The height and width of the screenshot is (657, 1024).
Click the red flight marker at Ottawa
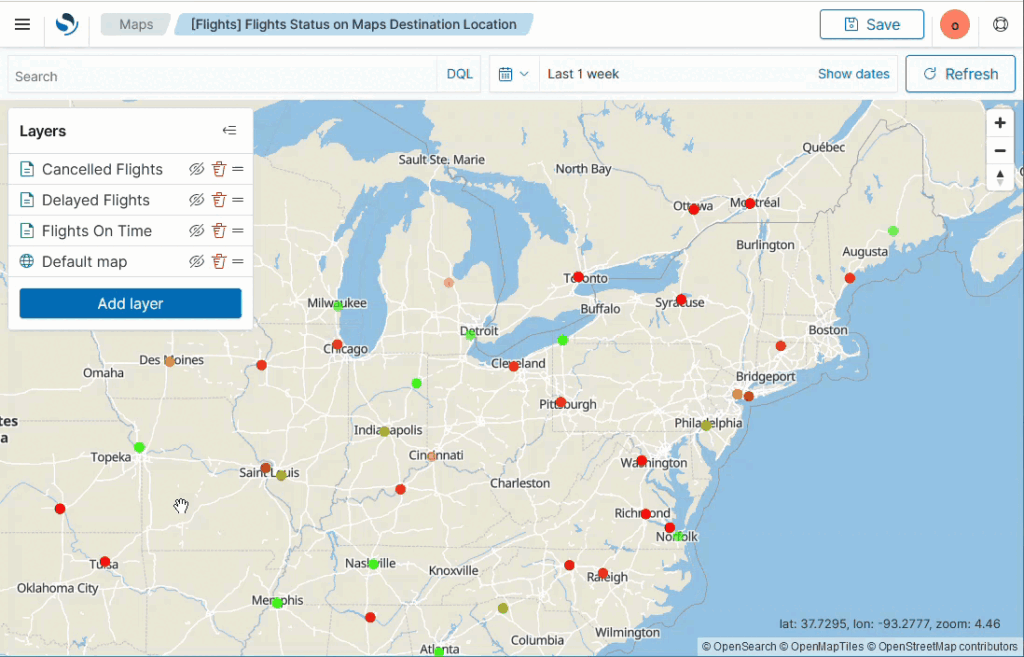[694, 209]
